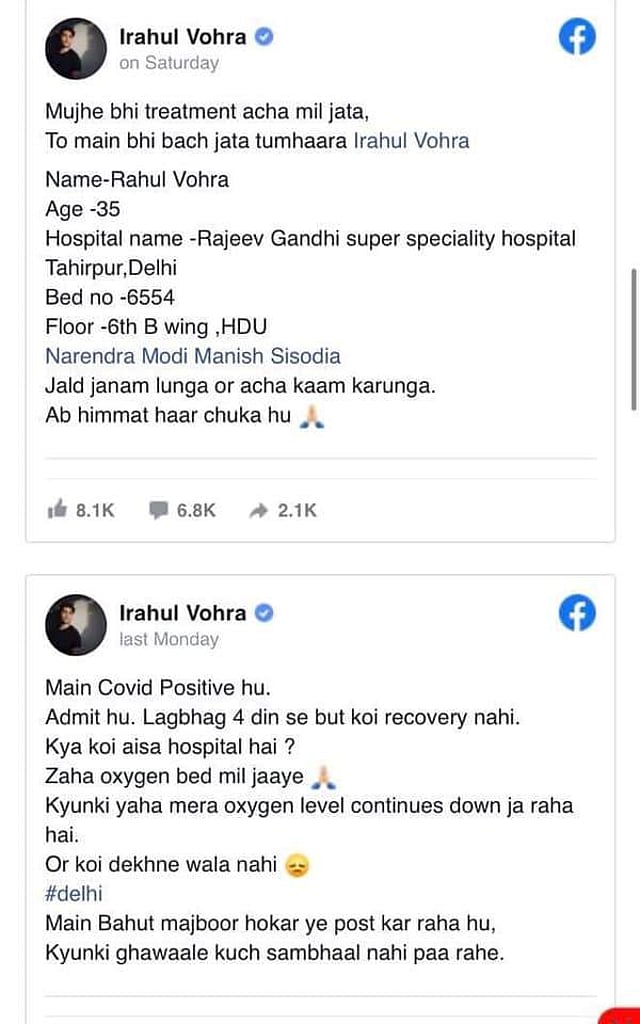
Task: Click the verified badge on second post
Action: click(264, 613)
